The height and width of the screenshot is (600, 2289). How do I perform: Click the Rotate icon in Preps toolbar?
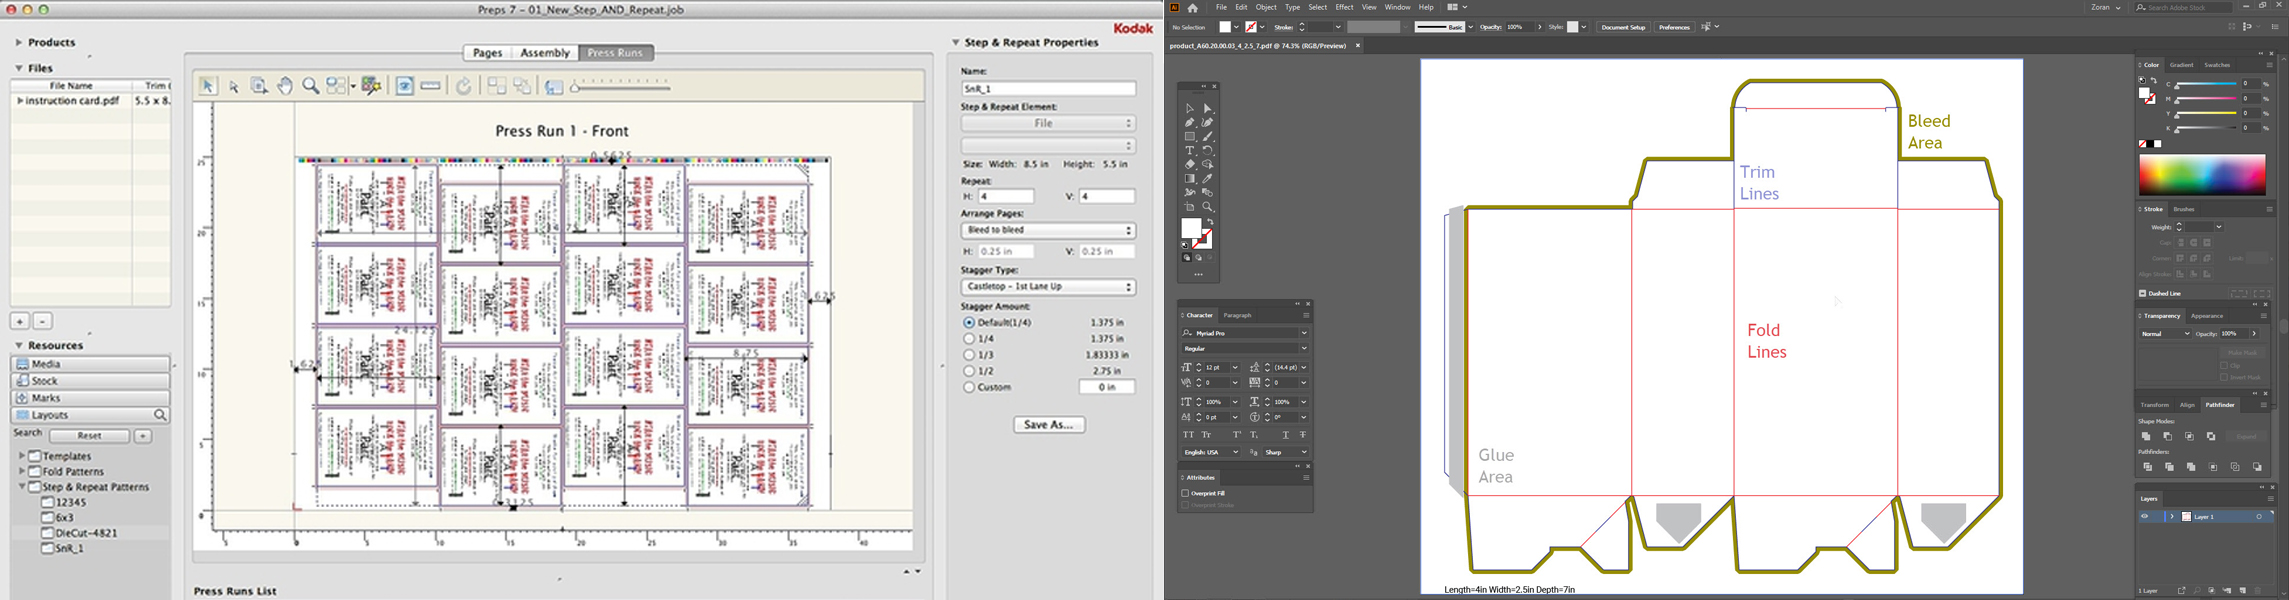pyautogui.click(x=464, y=87)
